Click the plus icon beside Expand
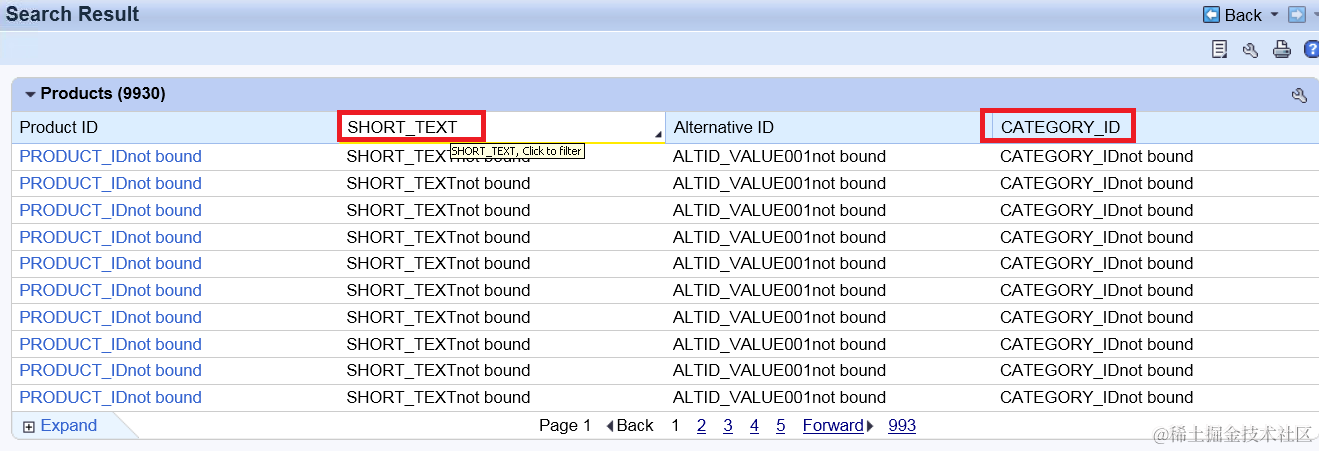The height and width of the screenshot is (451, 1319). (x=29, y=427)
